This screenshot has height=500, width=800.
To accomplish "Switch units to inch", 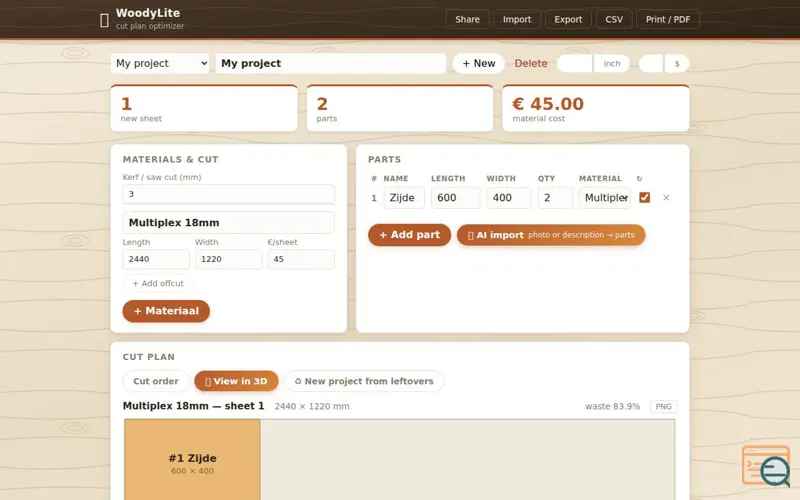I will coord(611,64).
